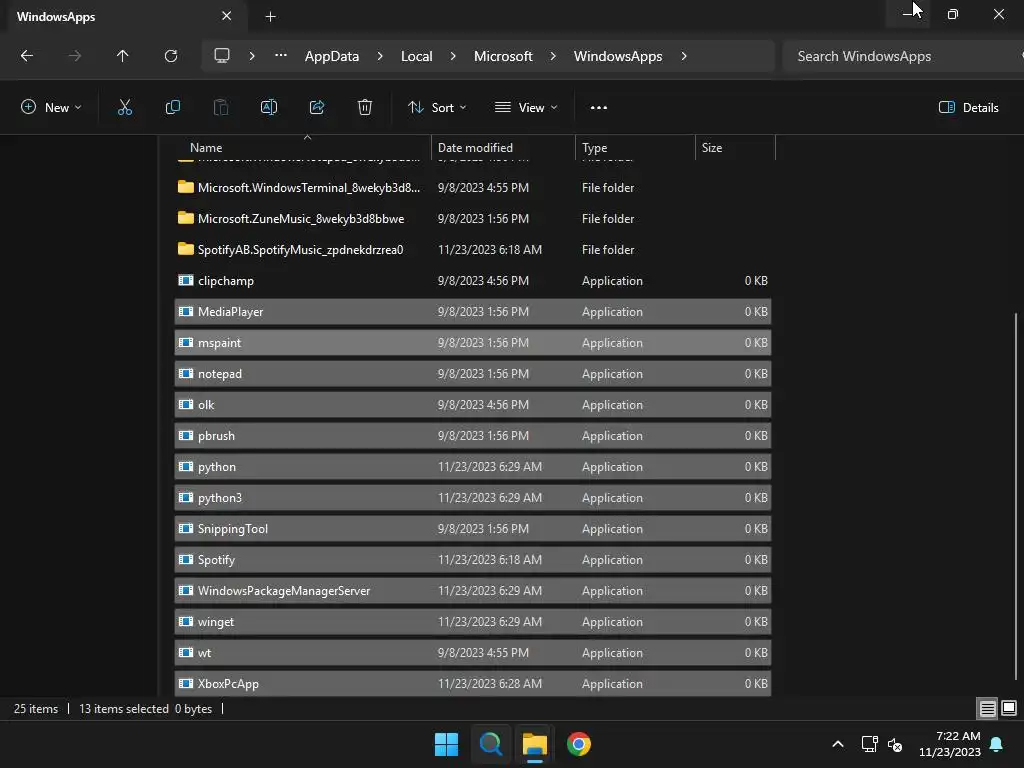
Task: Click the vertical scrollbar of file list
Action: [x=1016, y=496]
